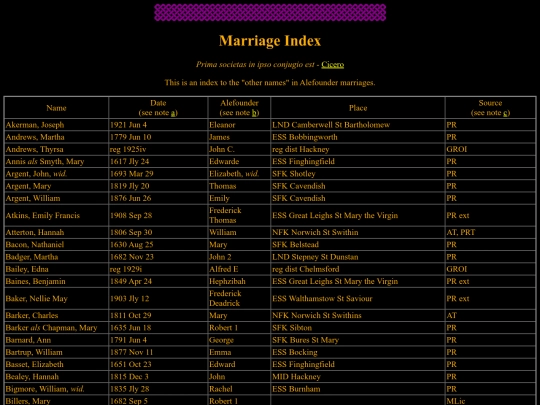Click the date 1630 Aug 25
The width and height of the screenshot is (540, 405).
[x=132, y=245]
